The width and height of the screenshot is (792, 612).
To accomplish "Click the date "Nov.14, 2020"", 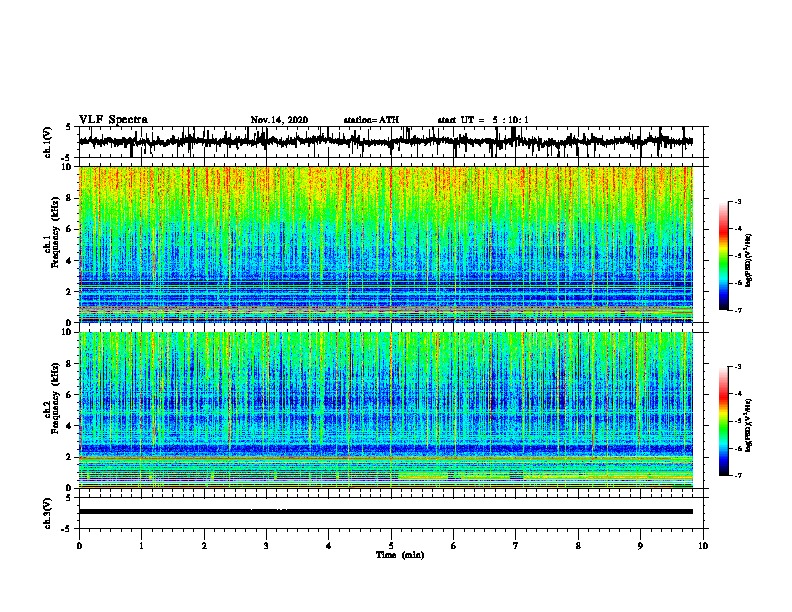I will [279, 120].
